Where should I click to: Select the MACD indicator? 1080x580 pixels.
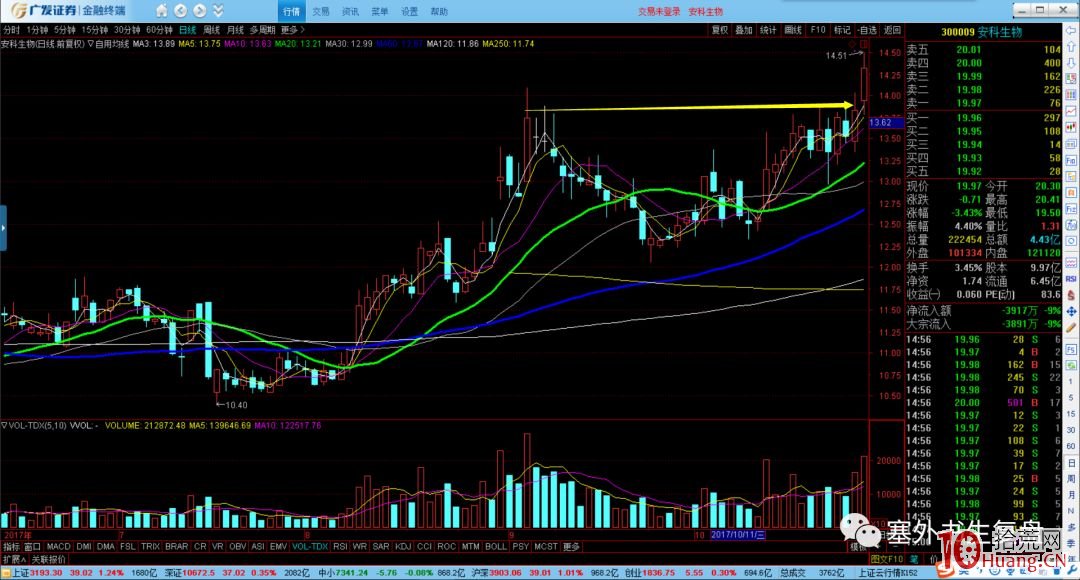[59, 547]
